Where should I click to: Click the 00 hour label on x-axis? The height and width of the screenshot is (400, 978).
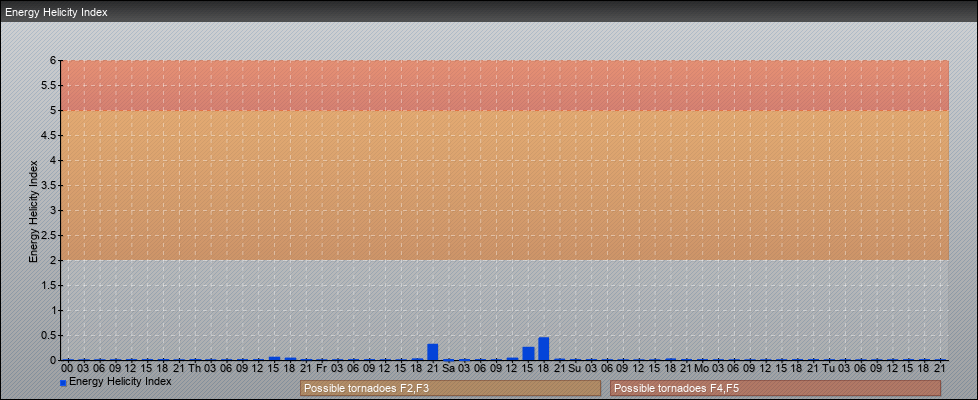[67, 368]
